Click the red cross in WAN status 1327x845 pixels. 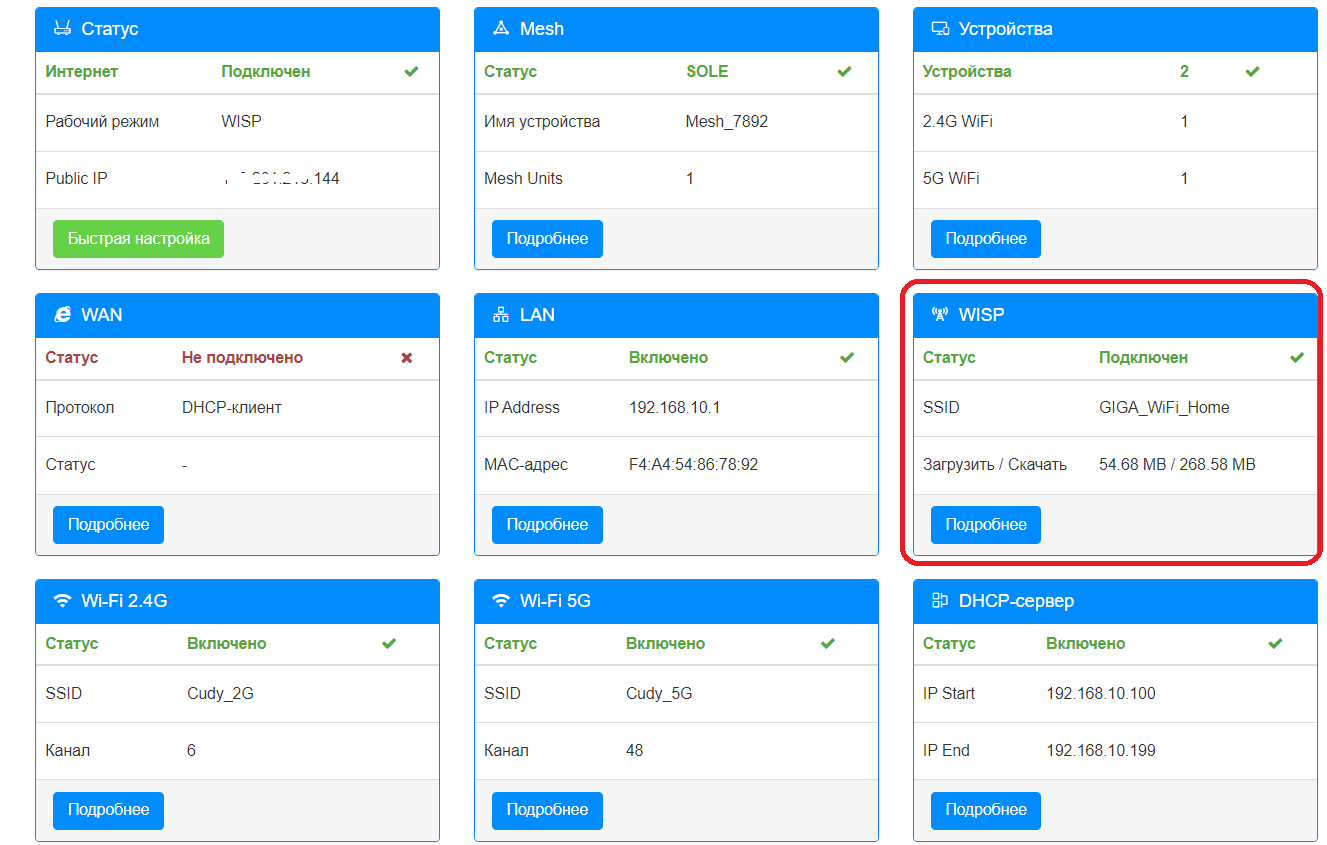click(x=406, y=358)
